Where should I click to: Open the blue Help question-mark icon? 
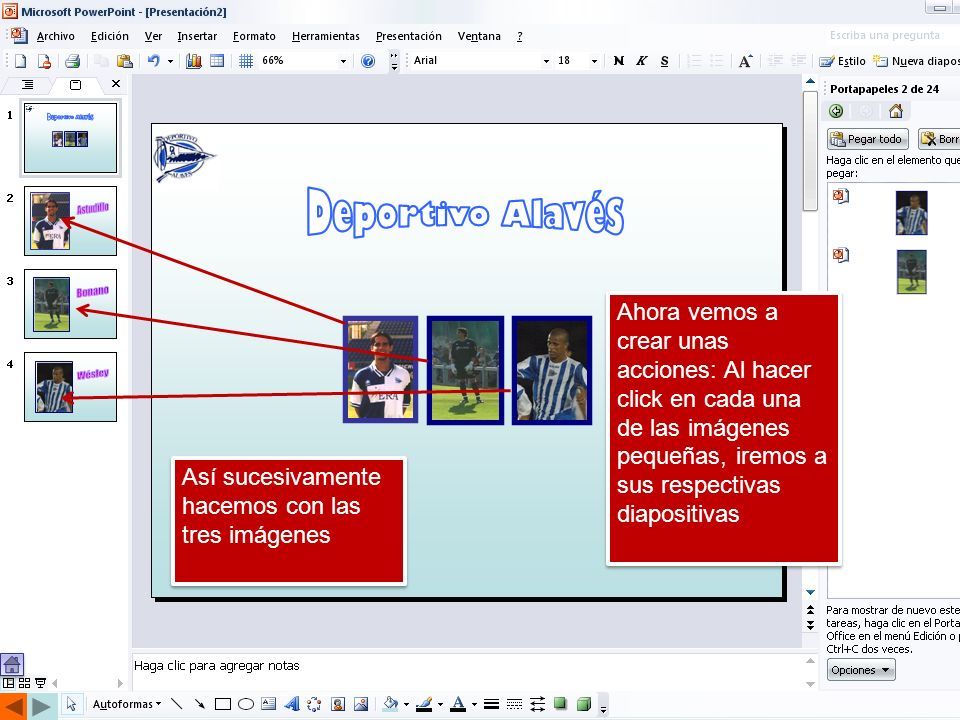[368, 61]
